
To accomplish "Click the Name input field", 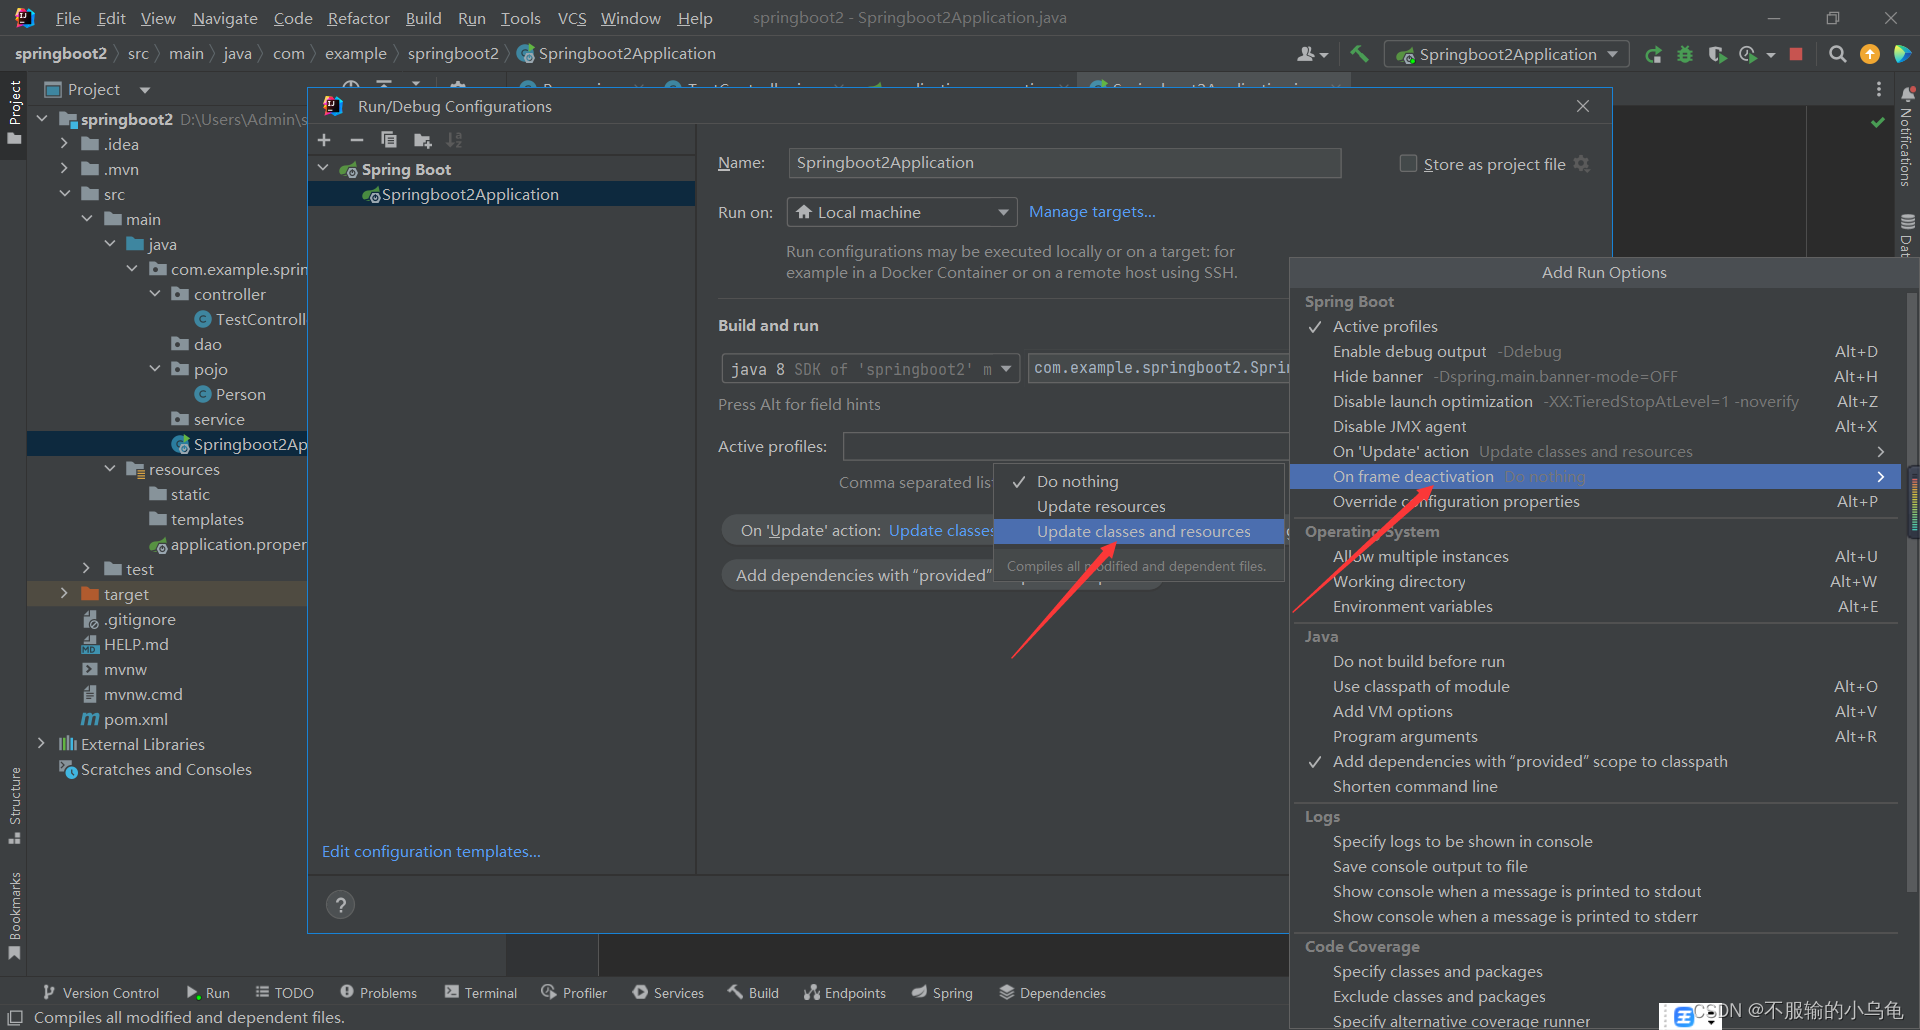I will 1064,163.
